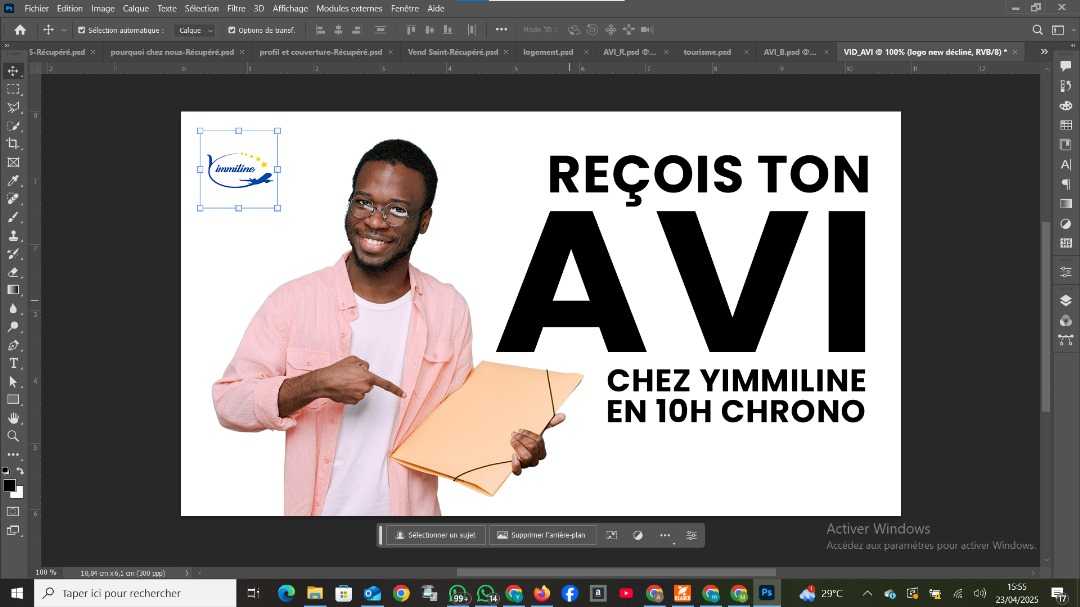Select the Rectangular Marquee tool
This screenshot has height=607, width=1080.
(13, 90)
